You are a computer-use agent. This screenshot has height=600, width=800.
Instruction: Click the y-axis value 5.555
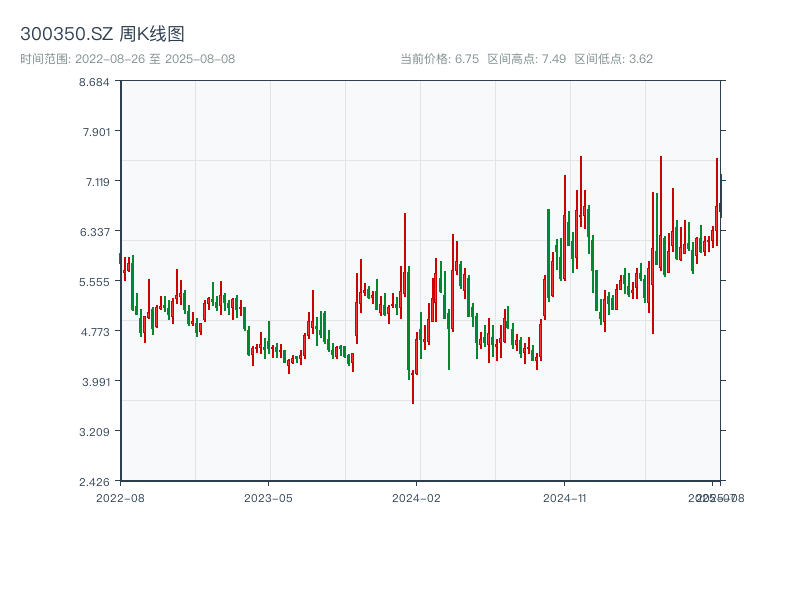pyautogui.click(x=94, y=282)
